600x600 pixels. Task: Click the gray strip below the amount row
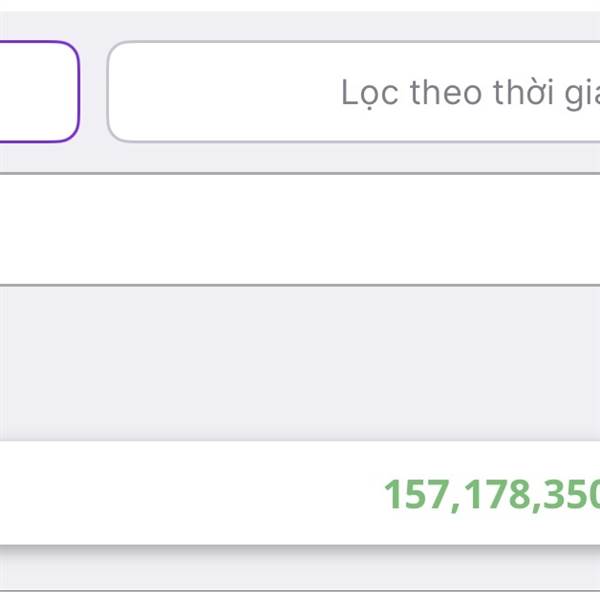pos(300,570)
